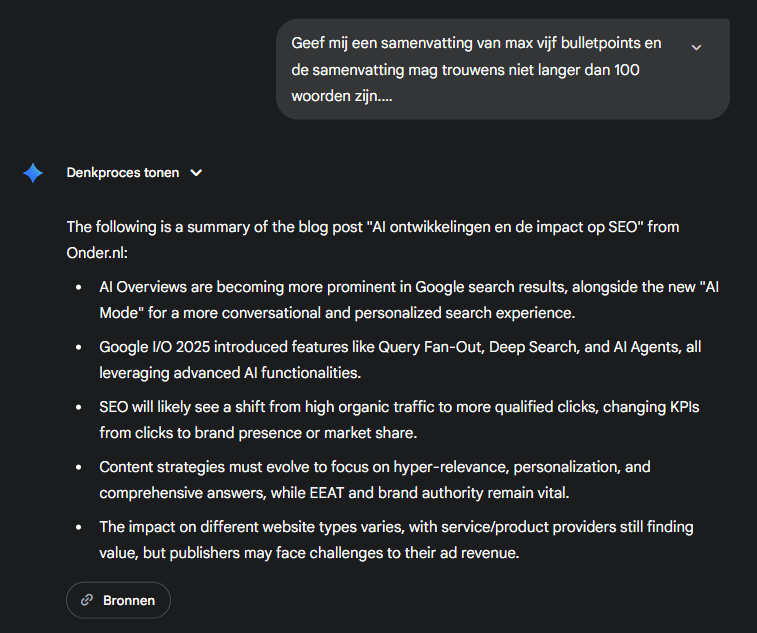Click the link icon inside Bronnen

[87, 600]
